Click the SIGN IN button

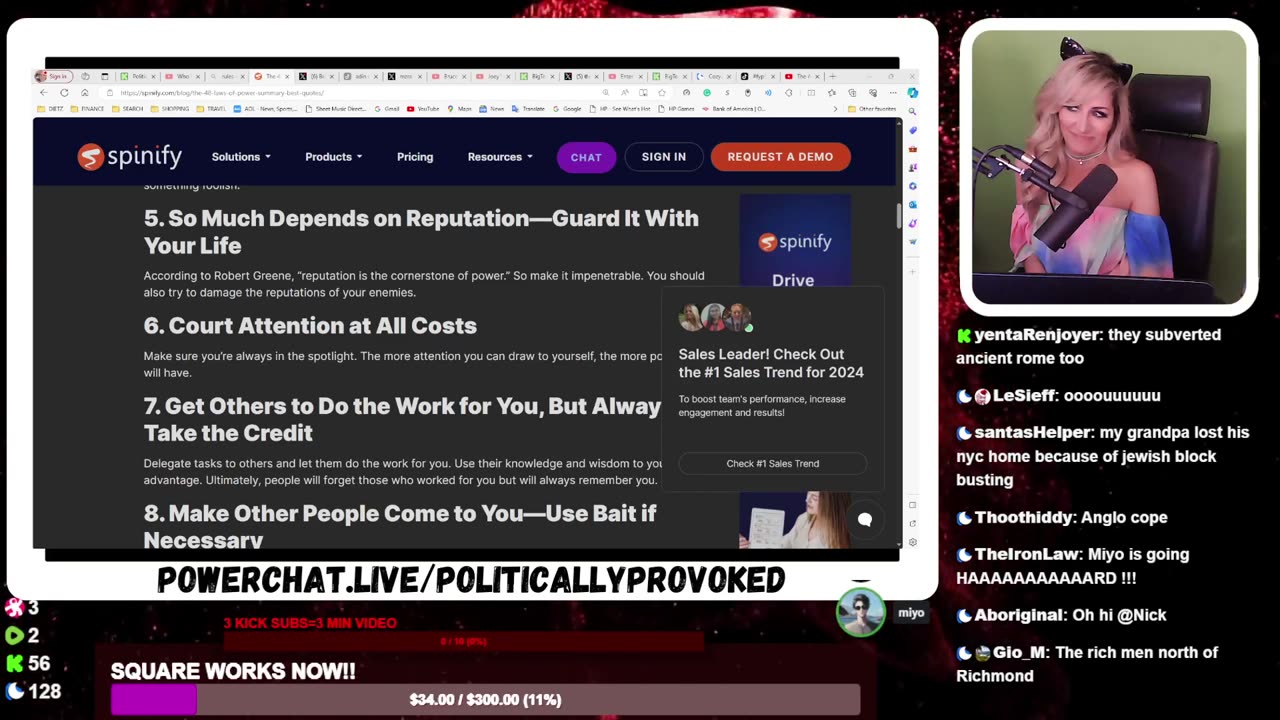pyautogui.click(x=664, y=156)
